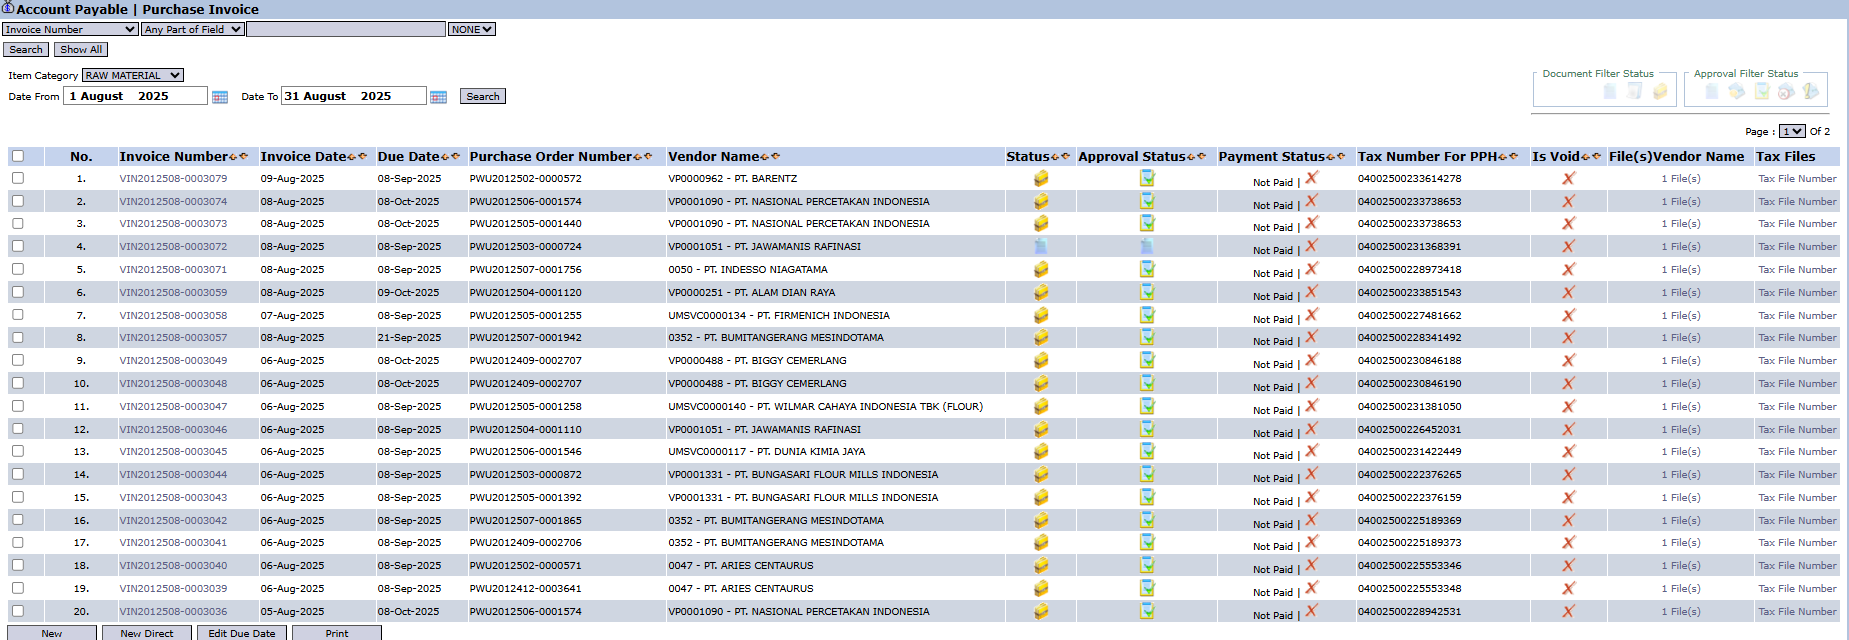Check the box for row 10
Screen dimensions: 1849x640
coord(18,383)
